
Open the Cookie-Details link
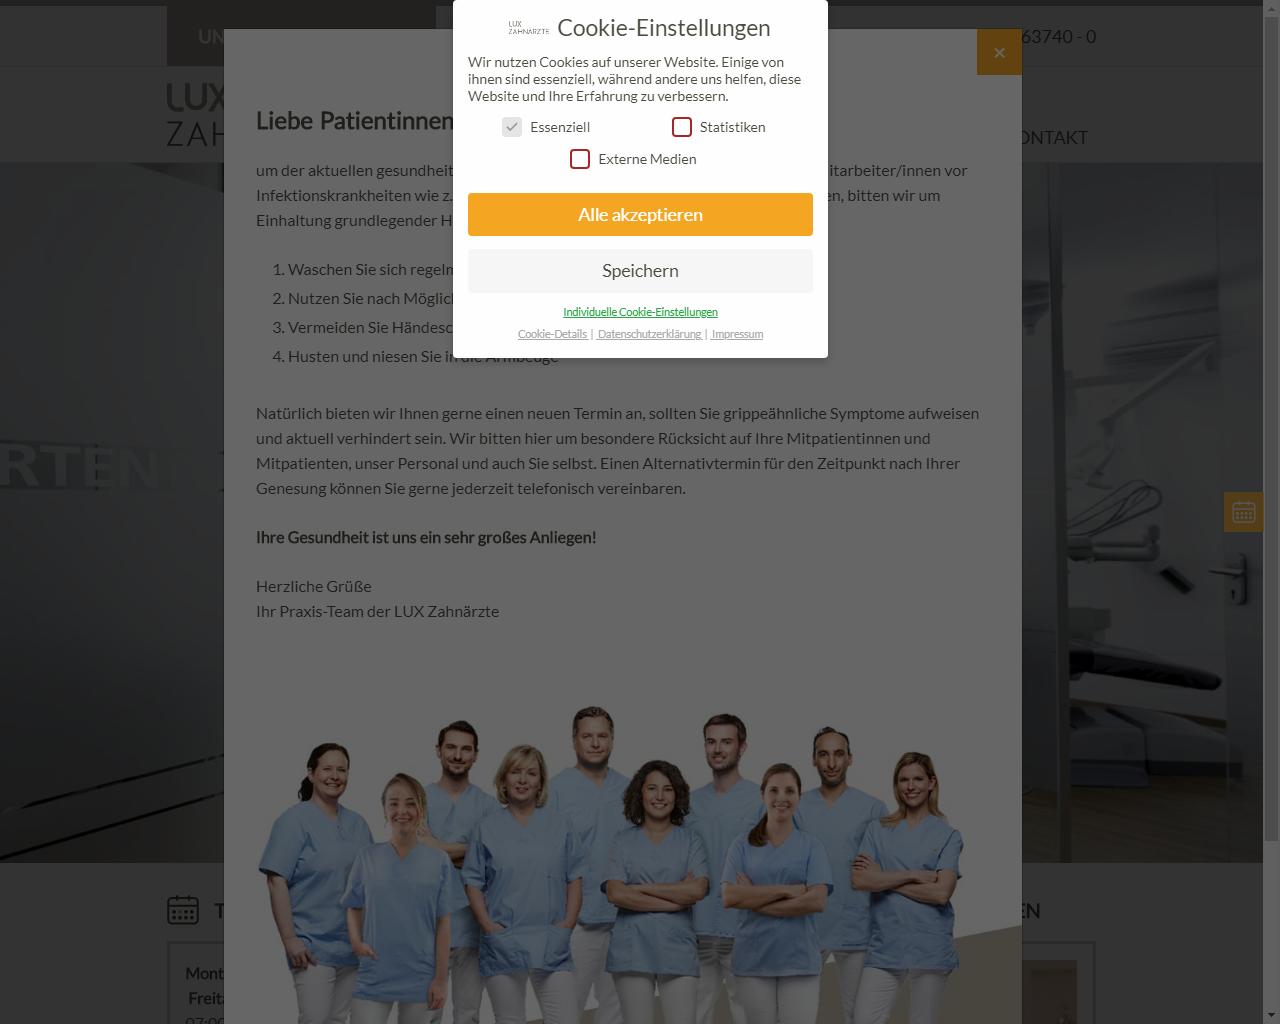552,334
